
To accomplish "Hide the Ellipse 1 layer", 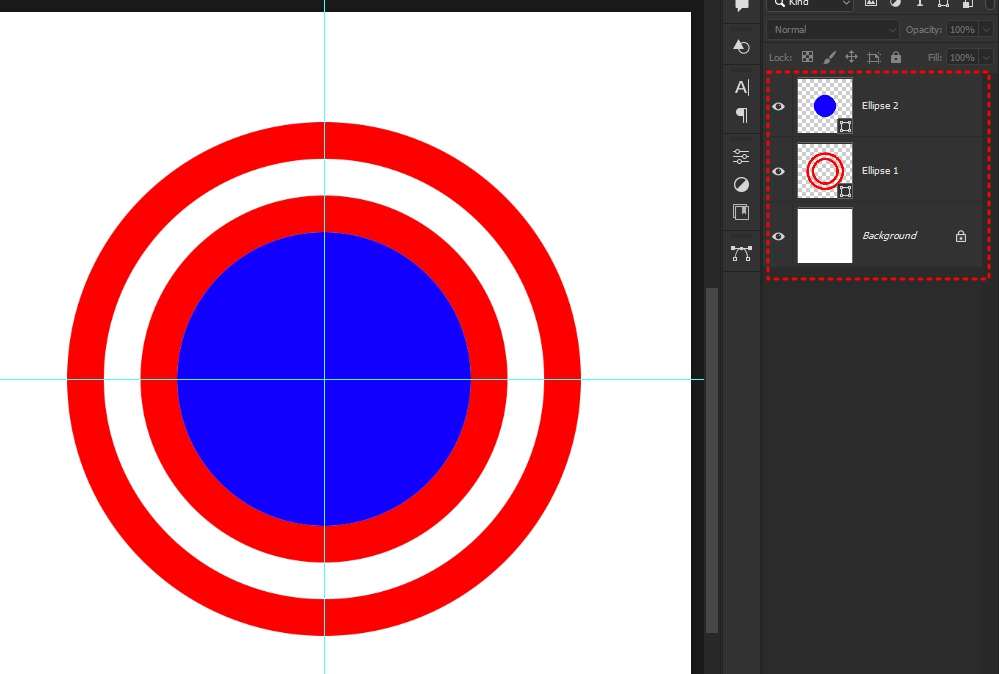I will point(779,171).
